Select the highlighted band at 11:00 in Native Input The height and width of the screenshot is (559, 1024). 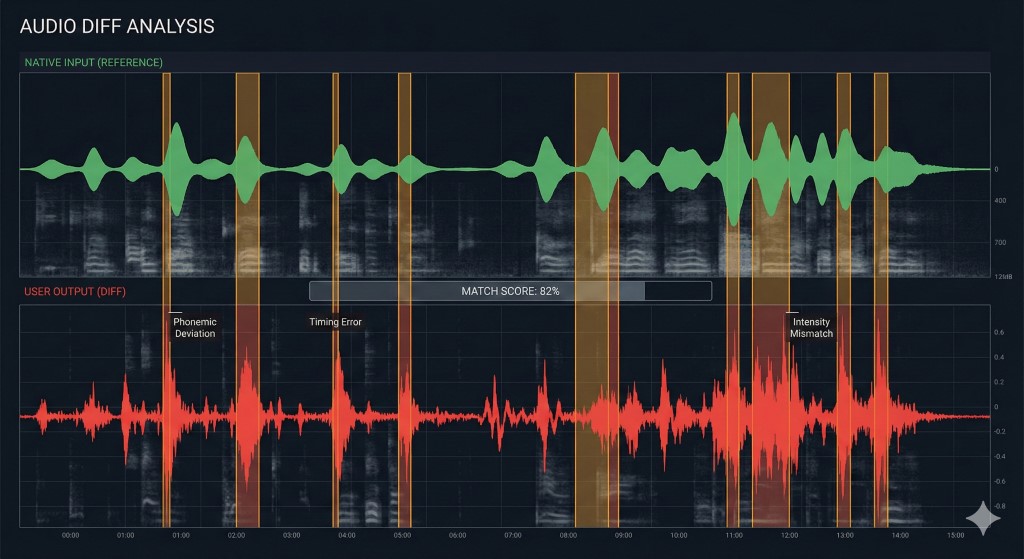point(733,175)
